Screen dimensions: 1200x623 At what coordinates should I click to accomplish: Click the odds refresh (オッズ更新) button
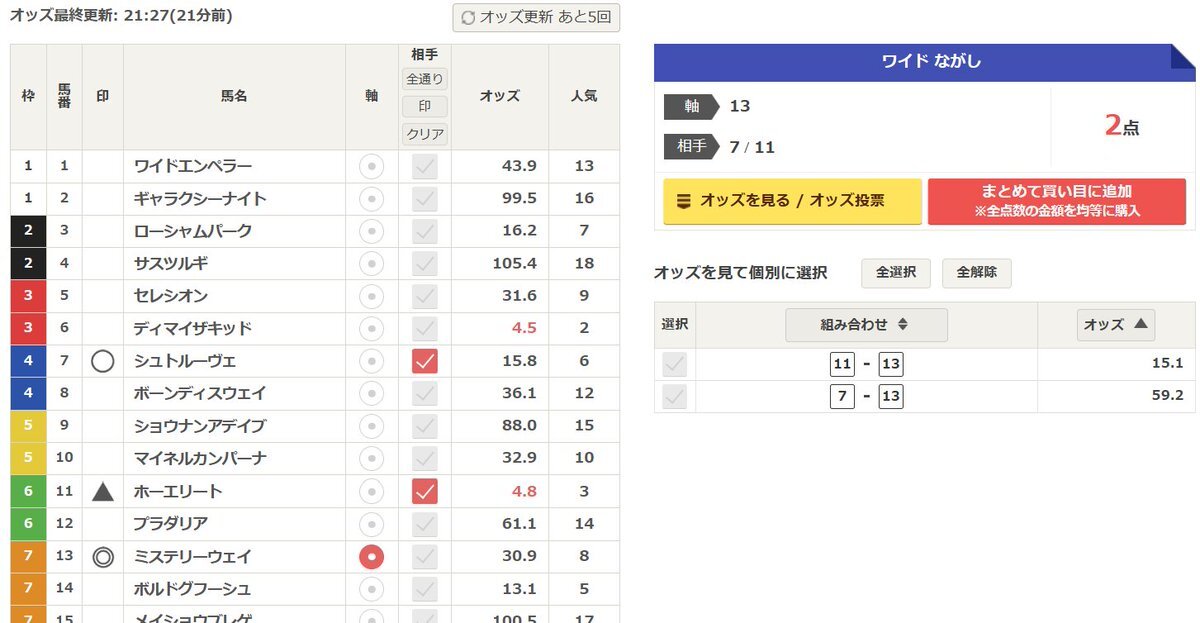click(x=536, y=17)
